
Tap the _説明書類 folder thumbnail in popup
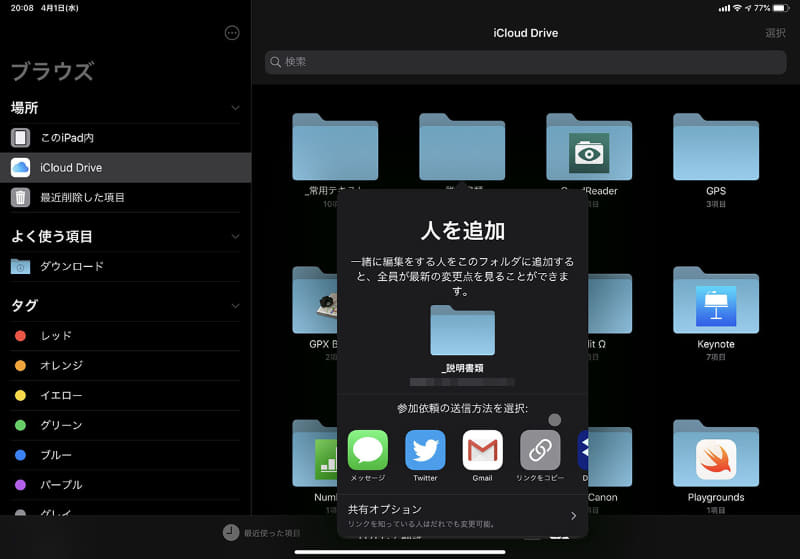[x=462, y=330]
